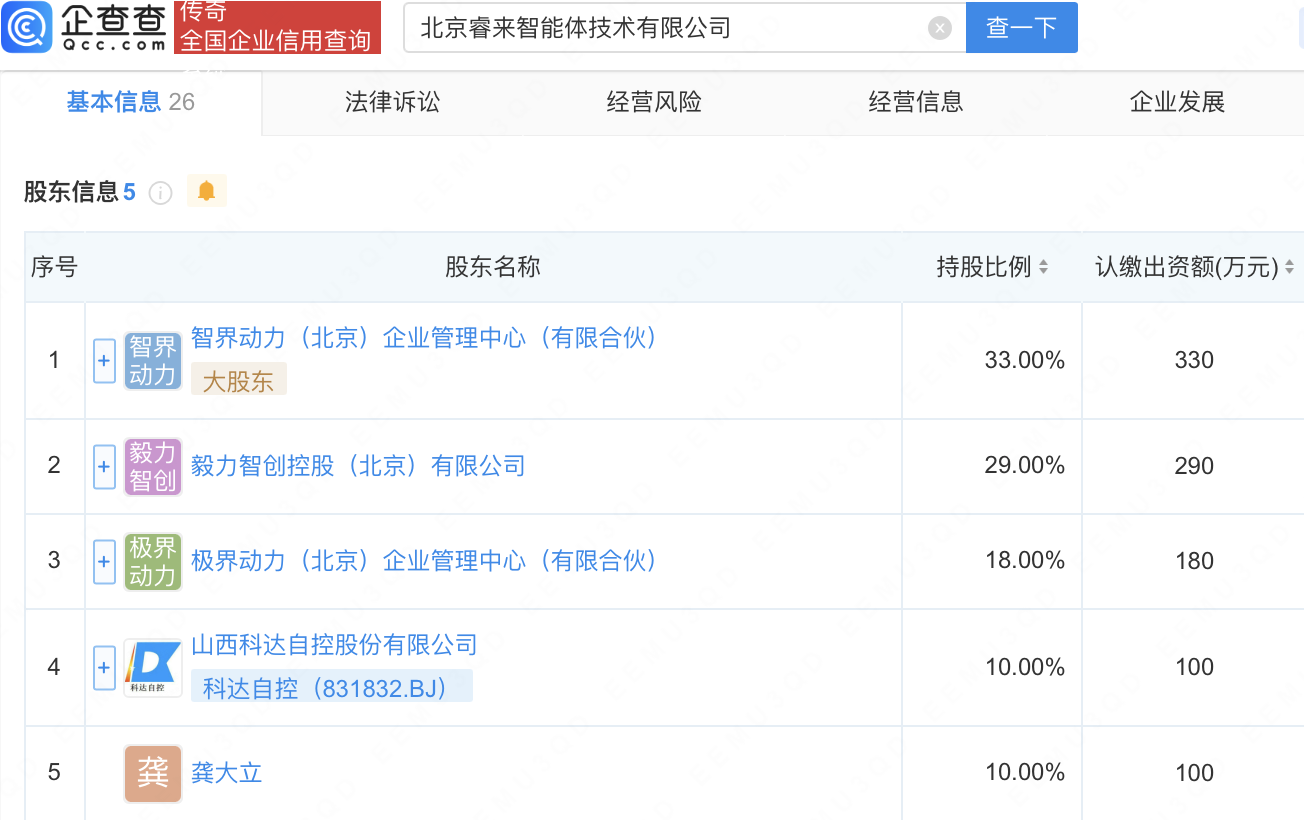
Task: Click the 智界动力 blue logo tile
Action: click(x=153, y=361)
